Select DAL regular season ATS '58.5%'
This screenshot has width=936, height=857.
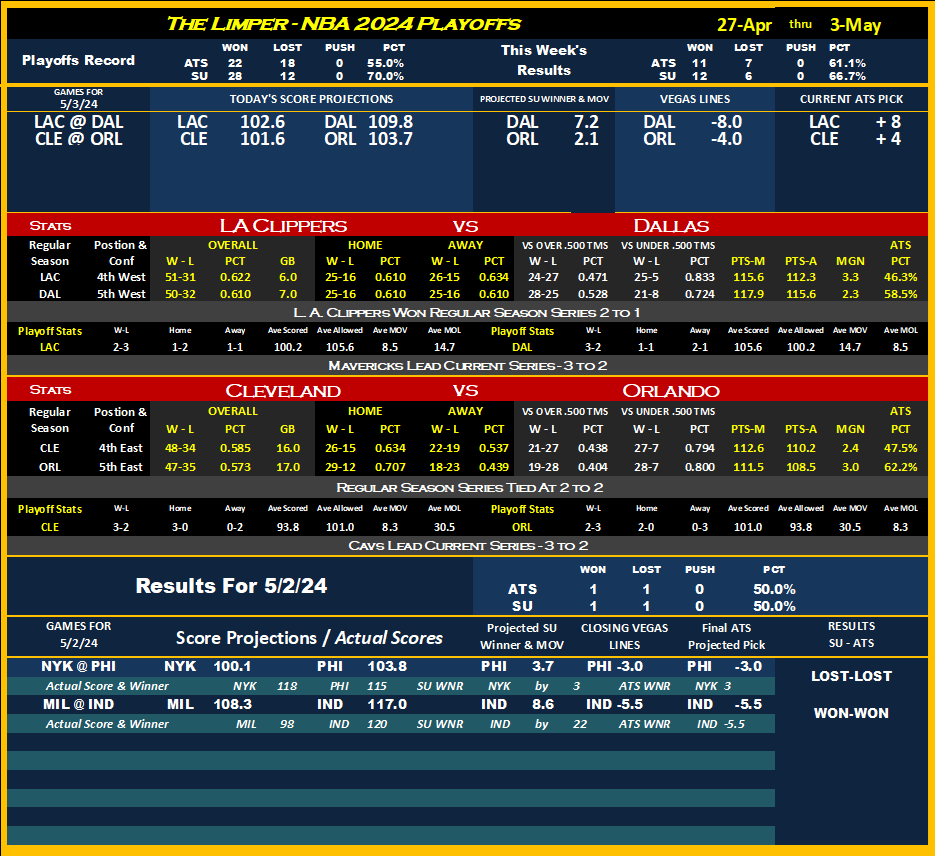[900, 294]
